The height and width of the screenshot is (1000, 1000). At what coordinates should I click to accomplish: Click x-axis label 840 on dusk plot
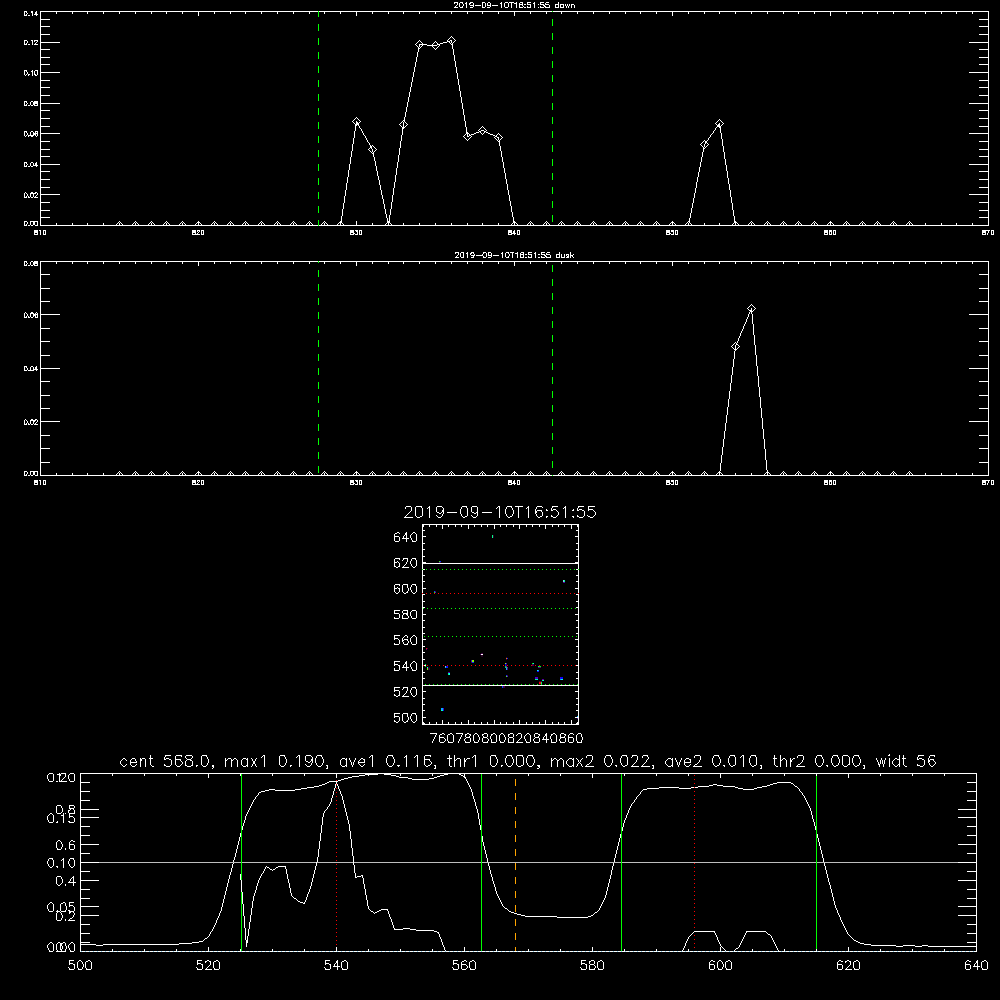[x=514, y=483]
